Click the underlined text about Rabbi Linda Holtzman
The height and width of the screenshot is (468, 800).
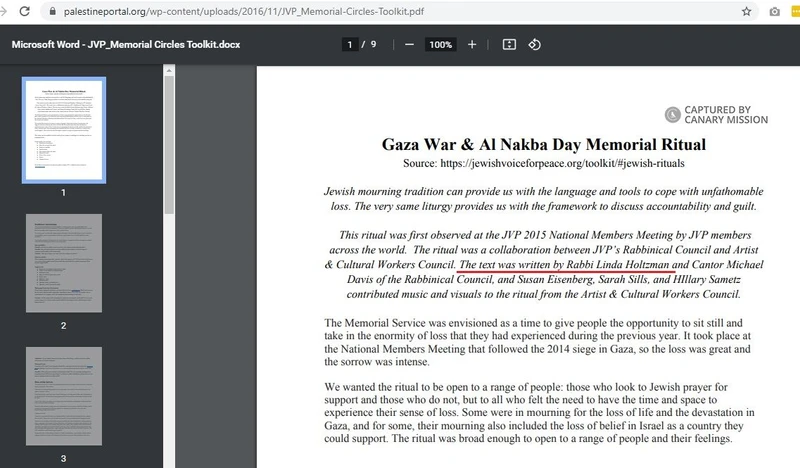564,264
